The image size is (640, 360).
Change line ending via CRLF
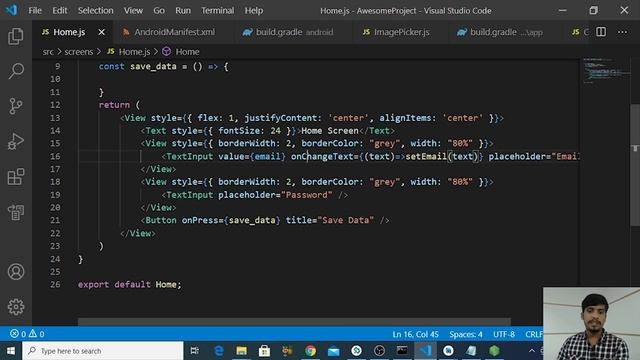[534, 334]
